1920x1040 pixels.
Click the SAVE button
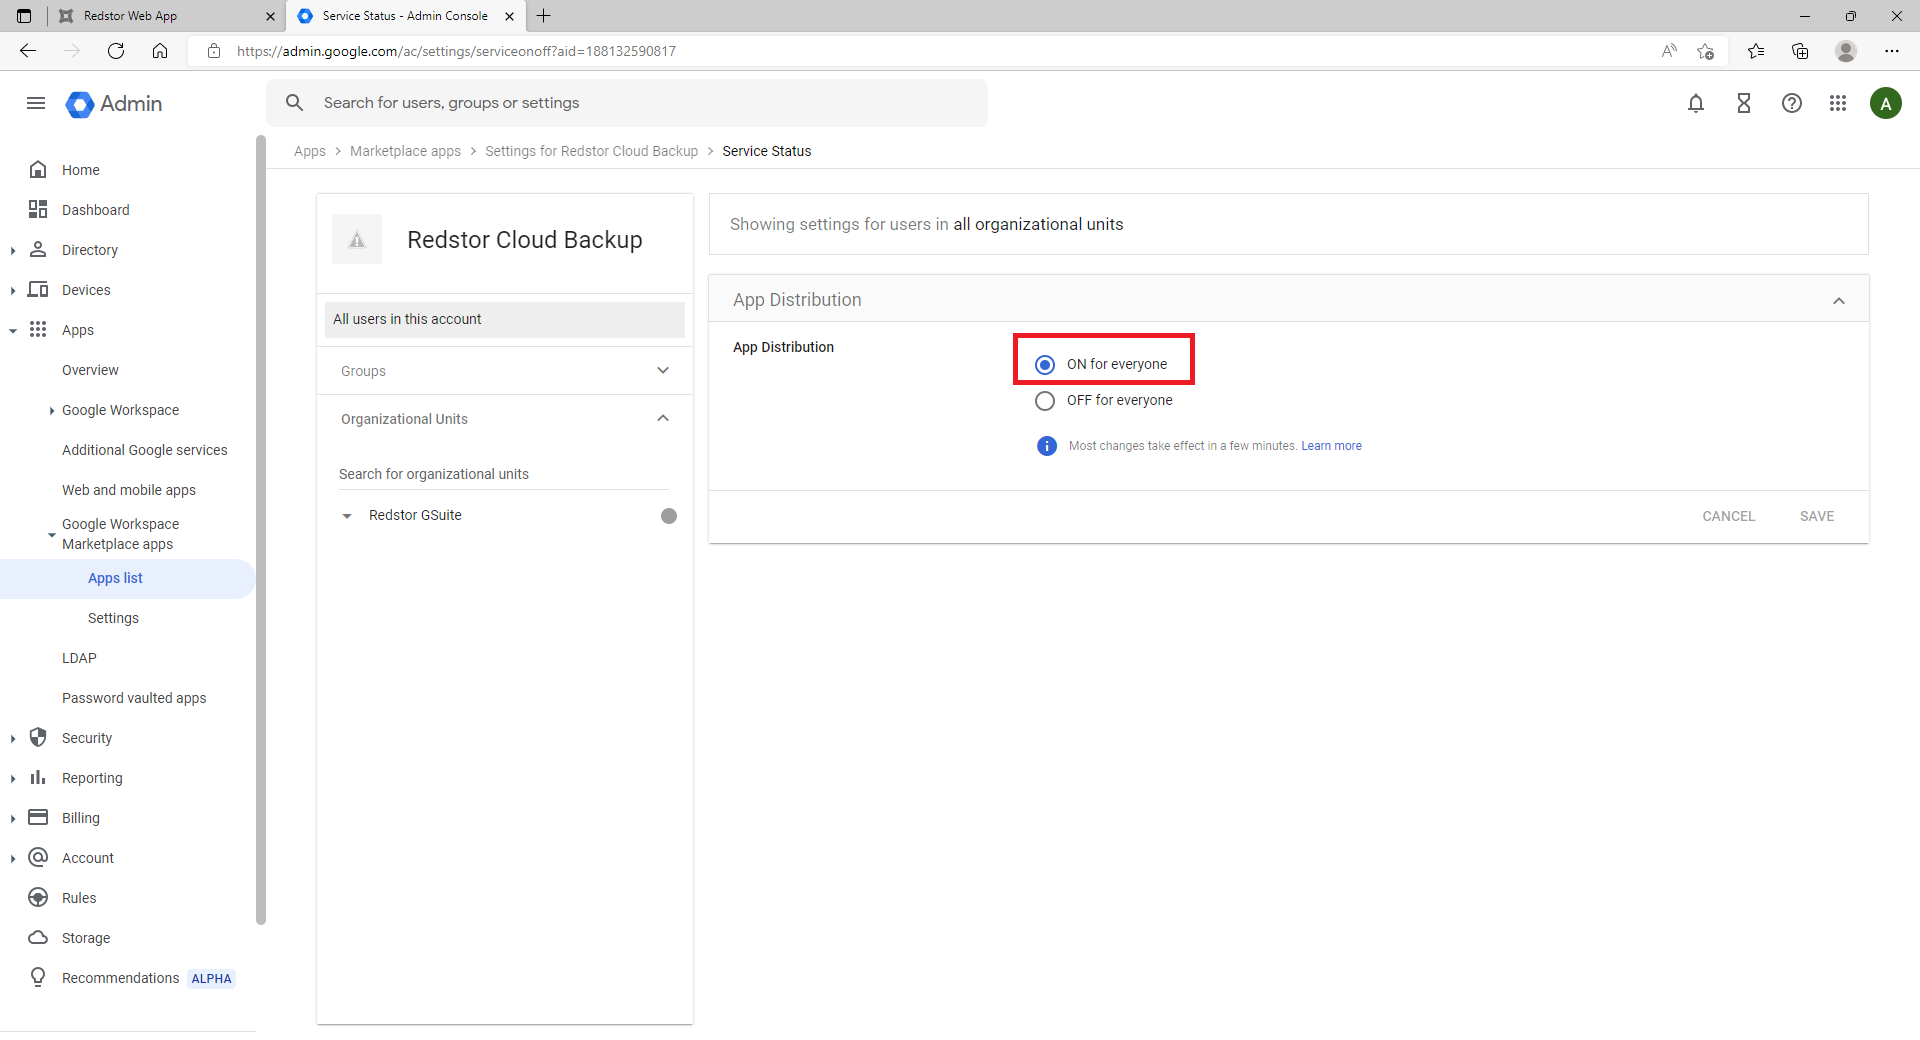coord(1816,516)
